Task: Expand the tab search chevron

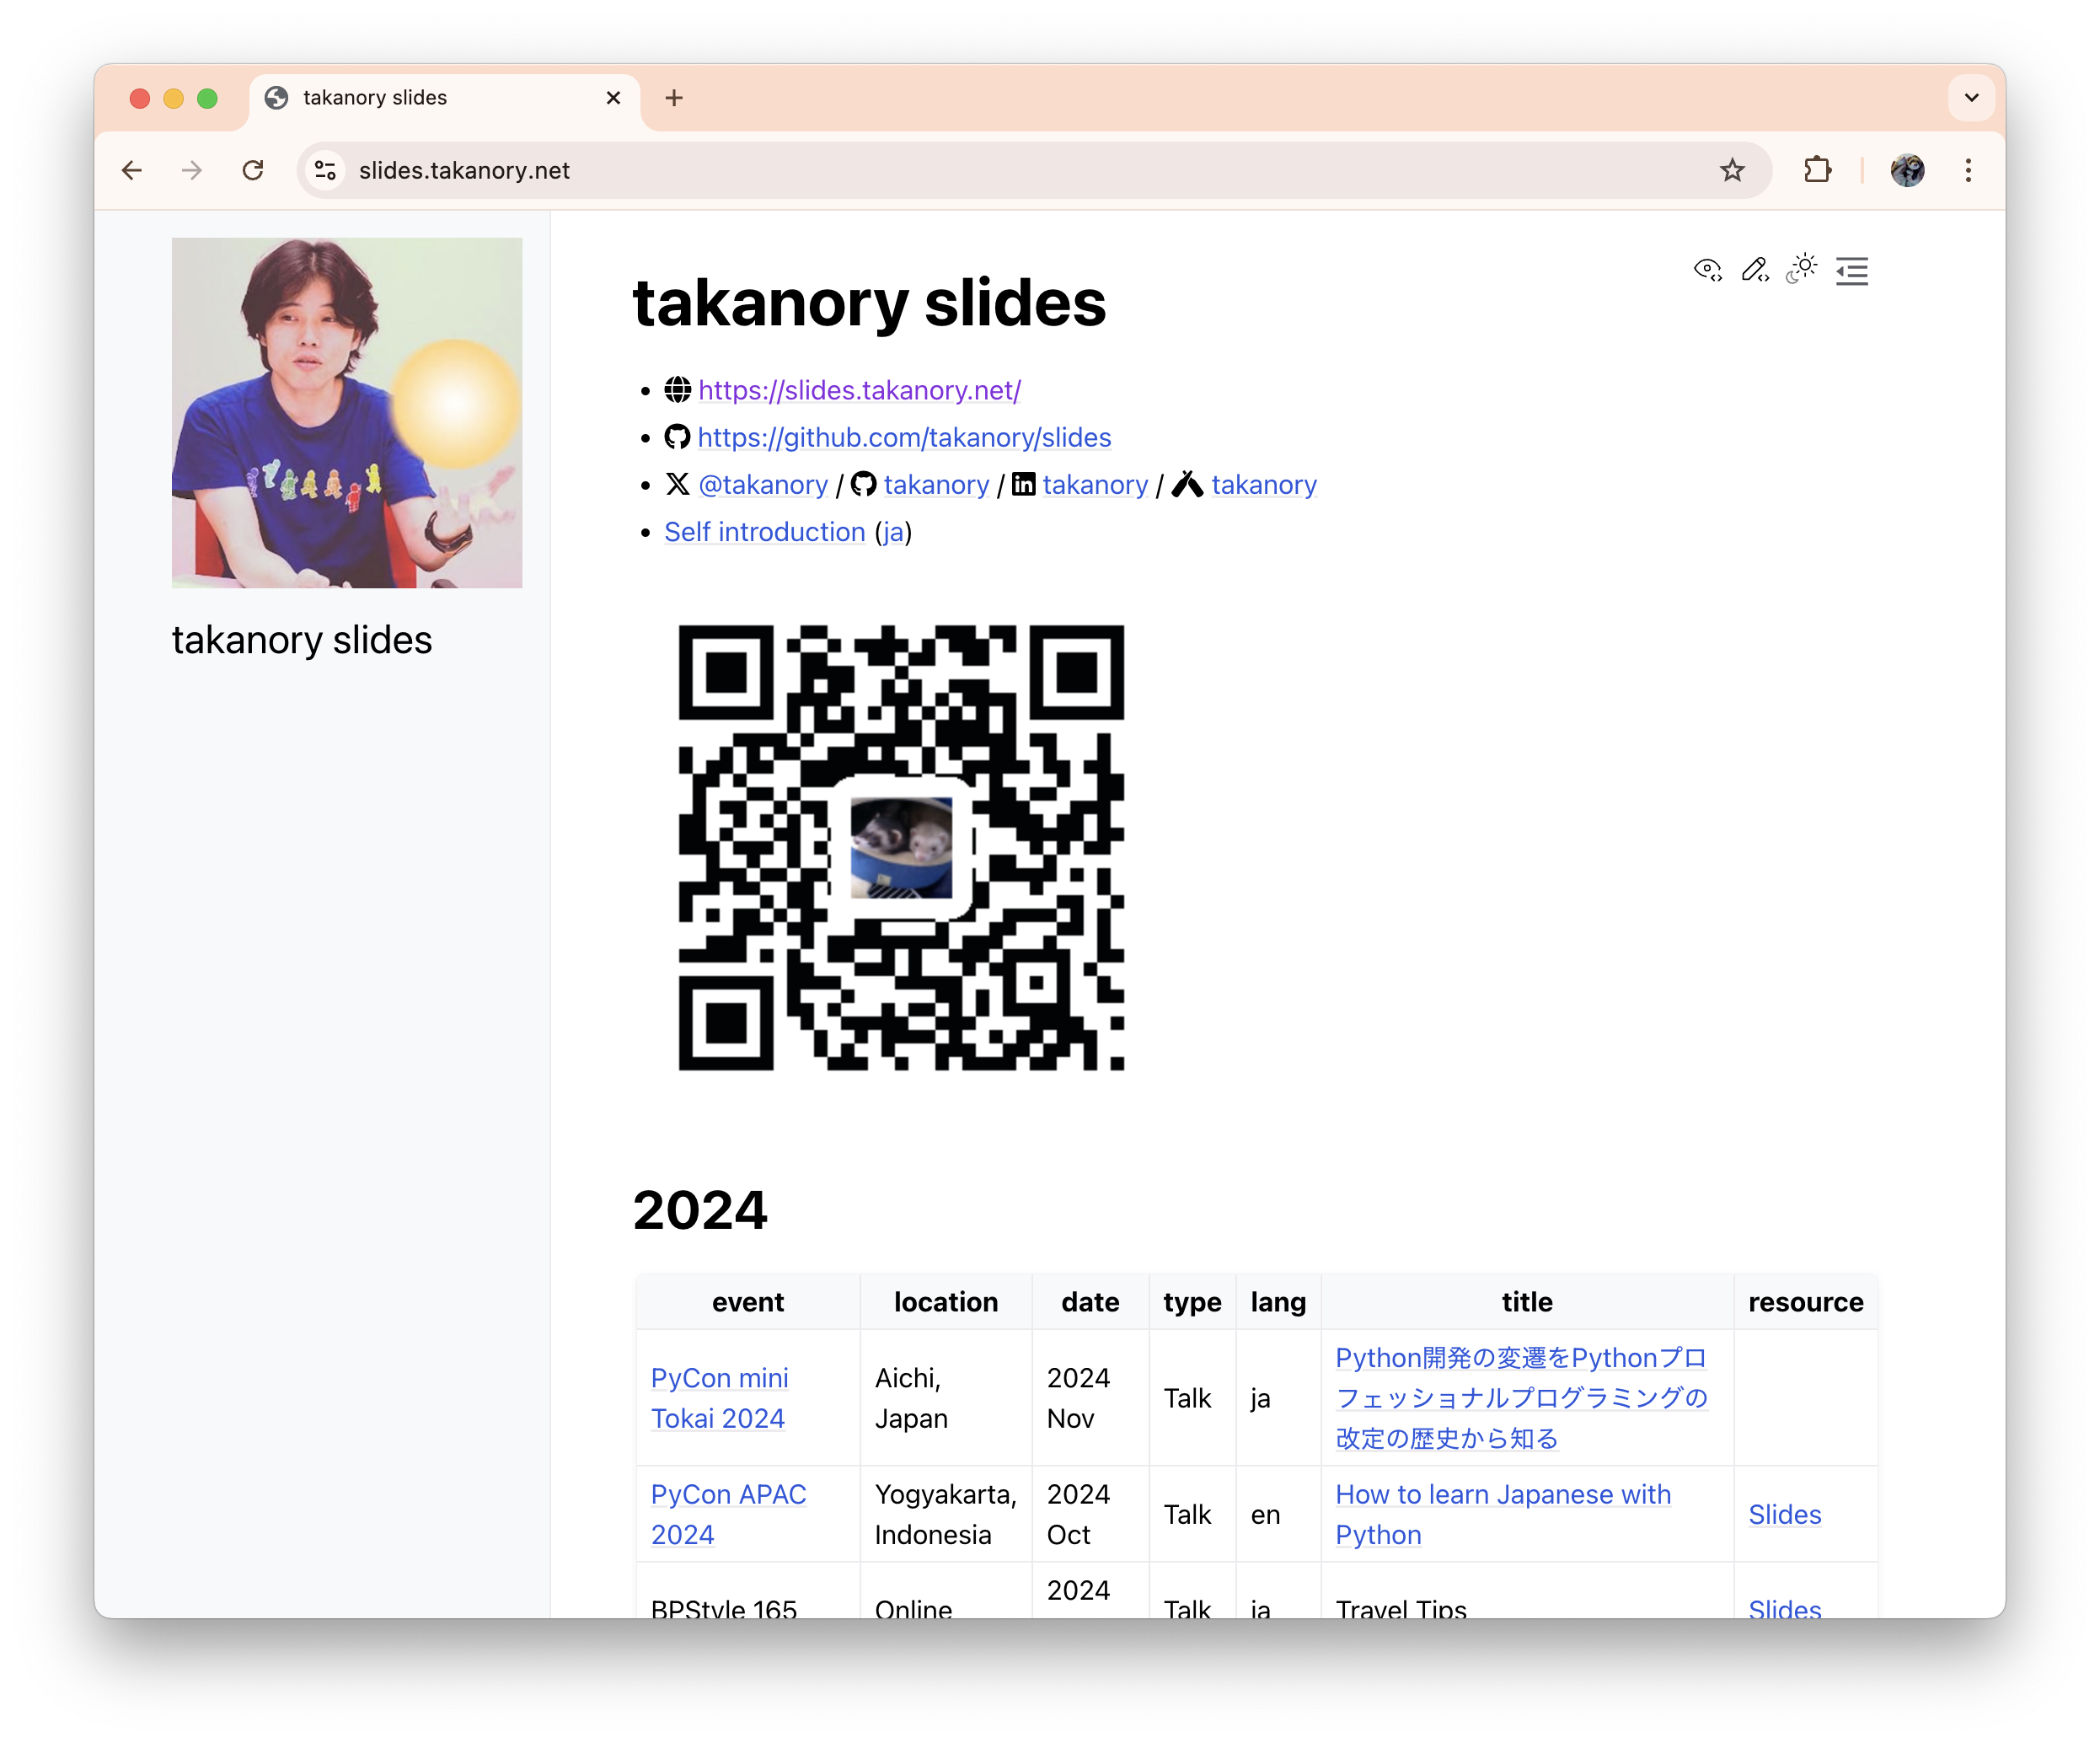Action: pos(1971,98)
